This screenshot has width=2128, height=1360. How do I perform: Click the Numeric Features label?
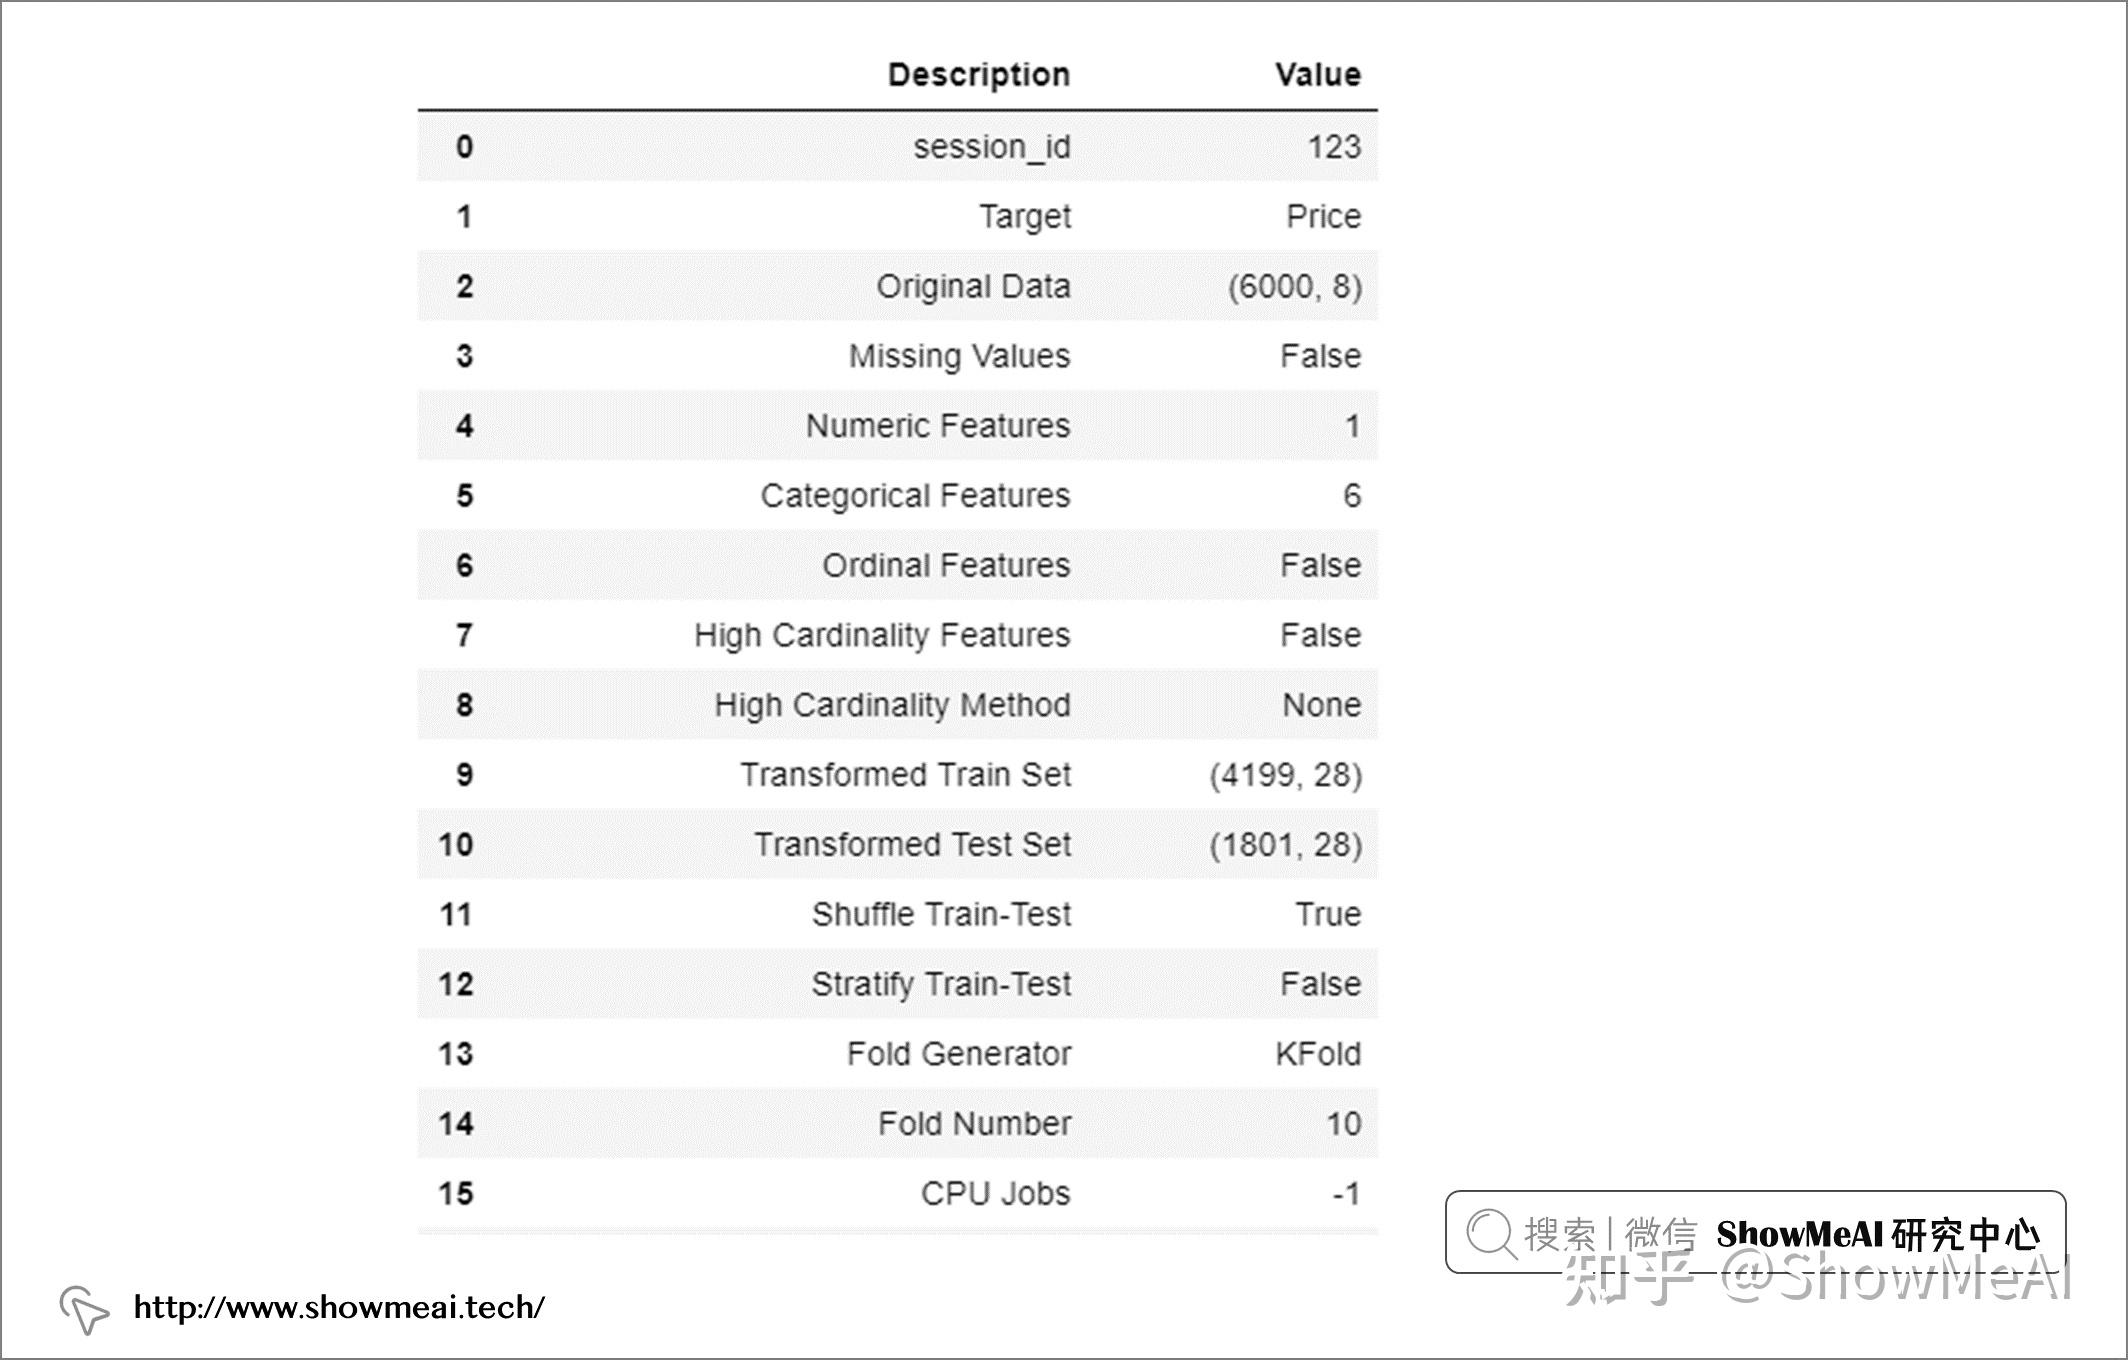[x=938, y=426]
